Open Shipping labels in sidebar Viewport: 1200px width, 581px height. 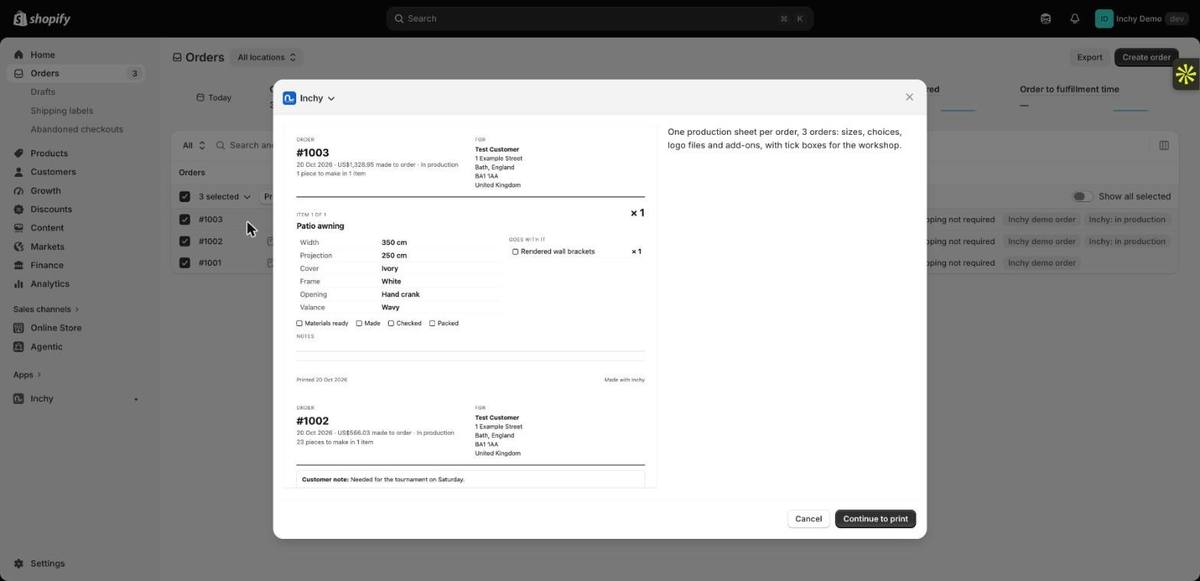click(62, 111)
